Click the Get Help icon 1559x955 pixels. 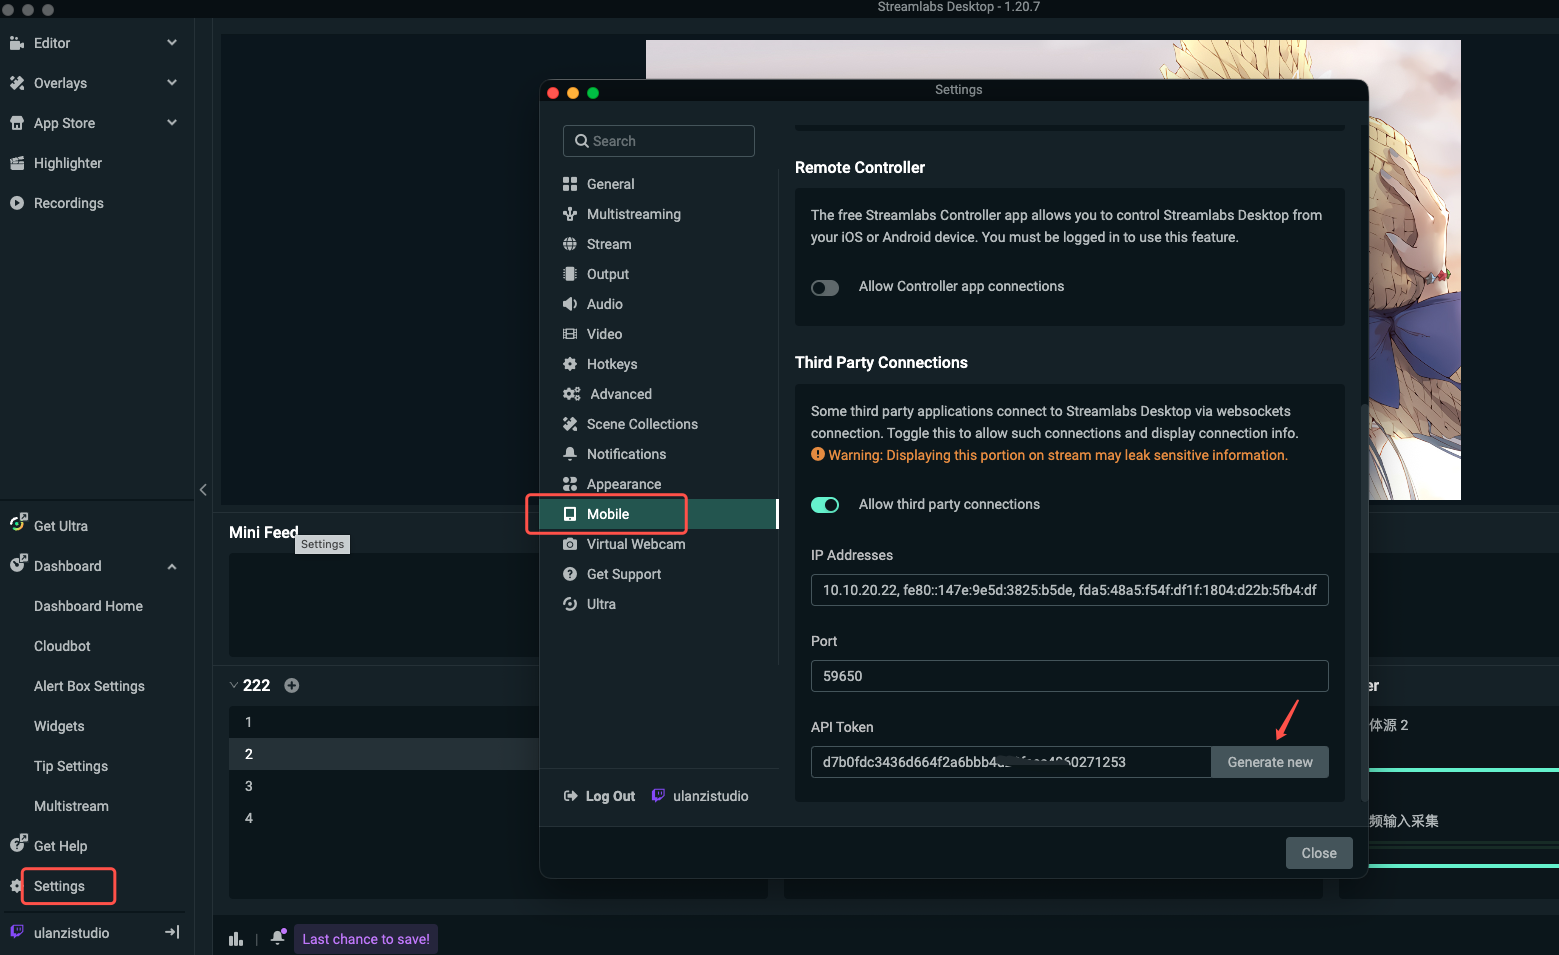[x=18, y=843]
